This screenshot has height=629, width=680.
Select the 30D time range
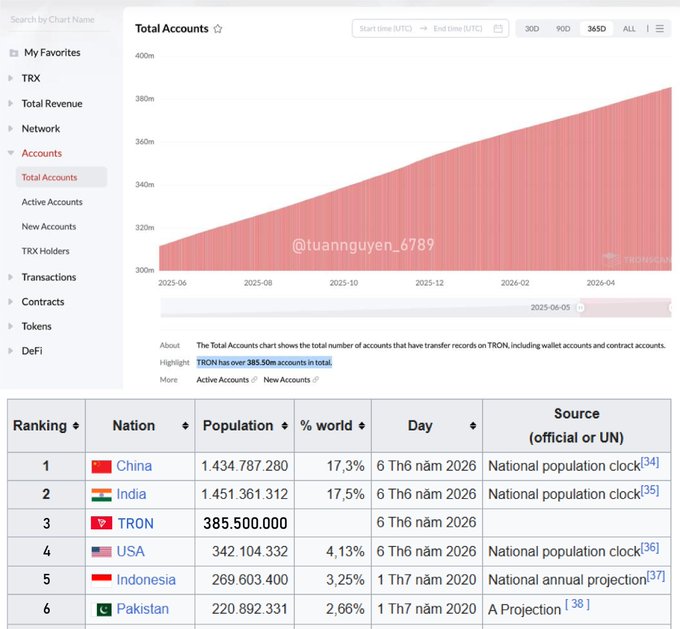(x=532, y=29)
